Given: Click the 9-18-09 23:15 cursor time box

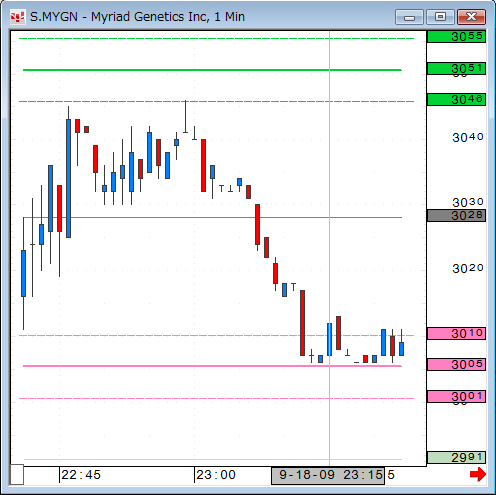Looking at the screenshot, I should [328, 475].
